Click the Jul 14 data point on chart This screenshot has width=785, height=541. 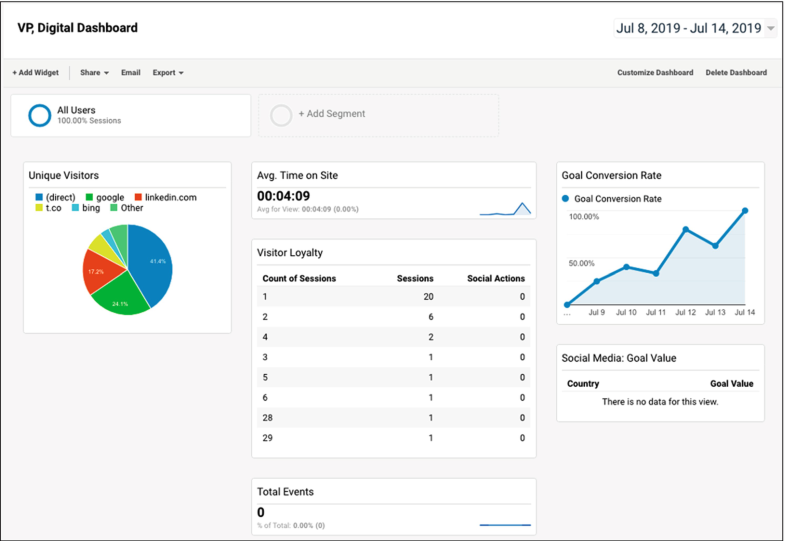pyautogui.click(x=745, y=211)
